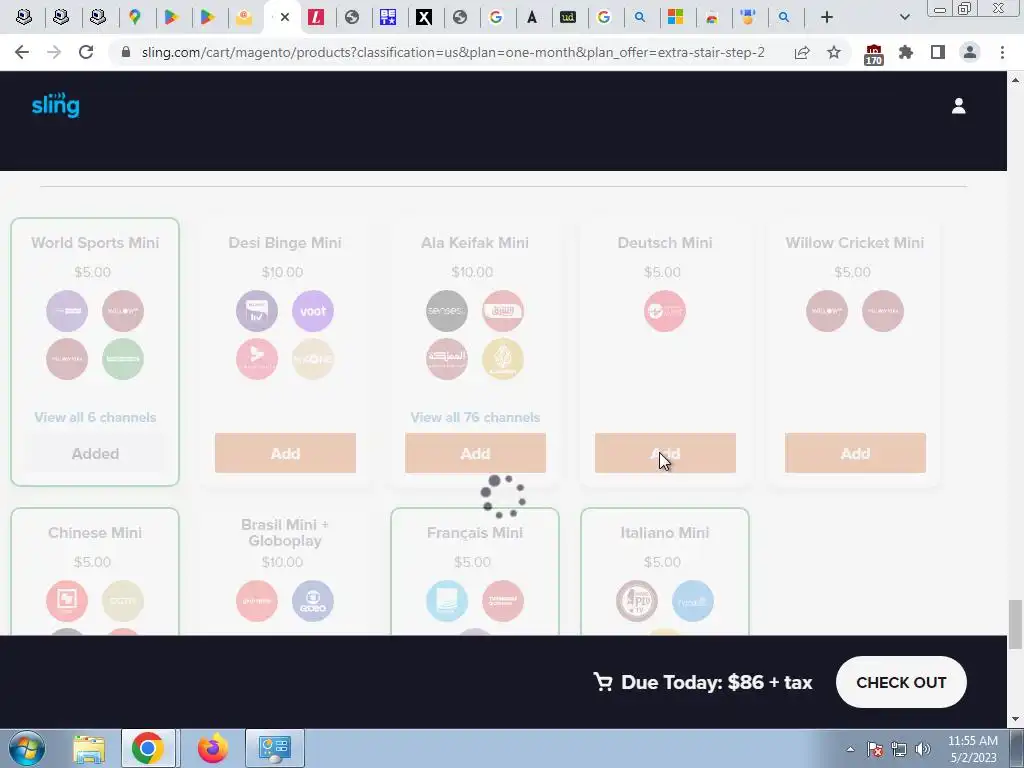
Task: Click the Willow Cricket Mini title
Action: (x=855, y=242)
